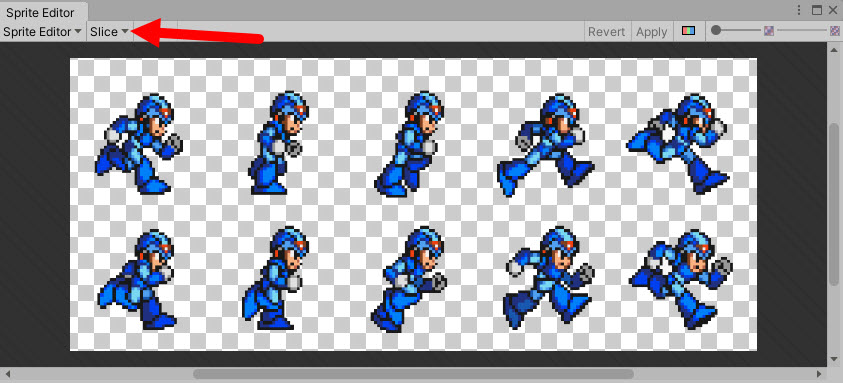Maximize the Sprite Editor window

(x=817, y=10)
